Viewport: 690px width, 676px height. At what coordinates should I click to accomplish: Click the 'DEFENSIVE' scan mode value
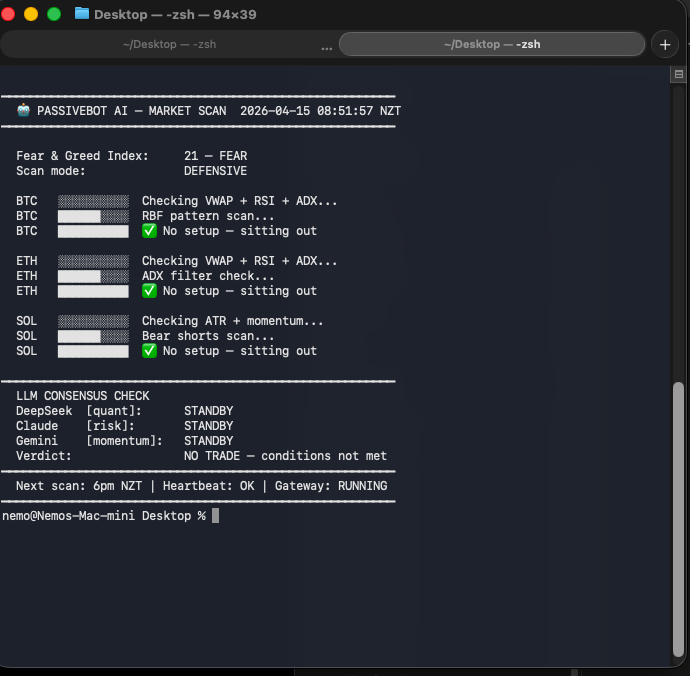(215, 171)
